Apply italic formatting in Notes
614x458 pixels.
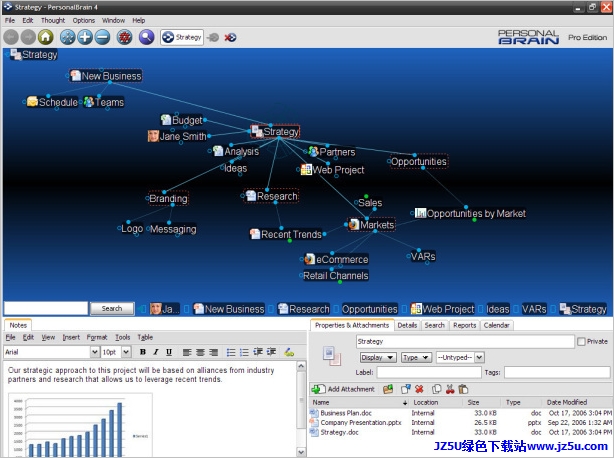156,352
